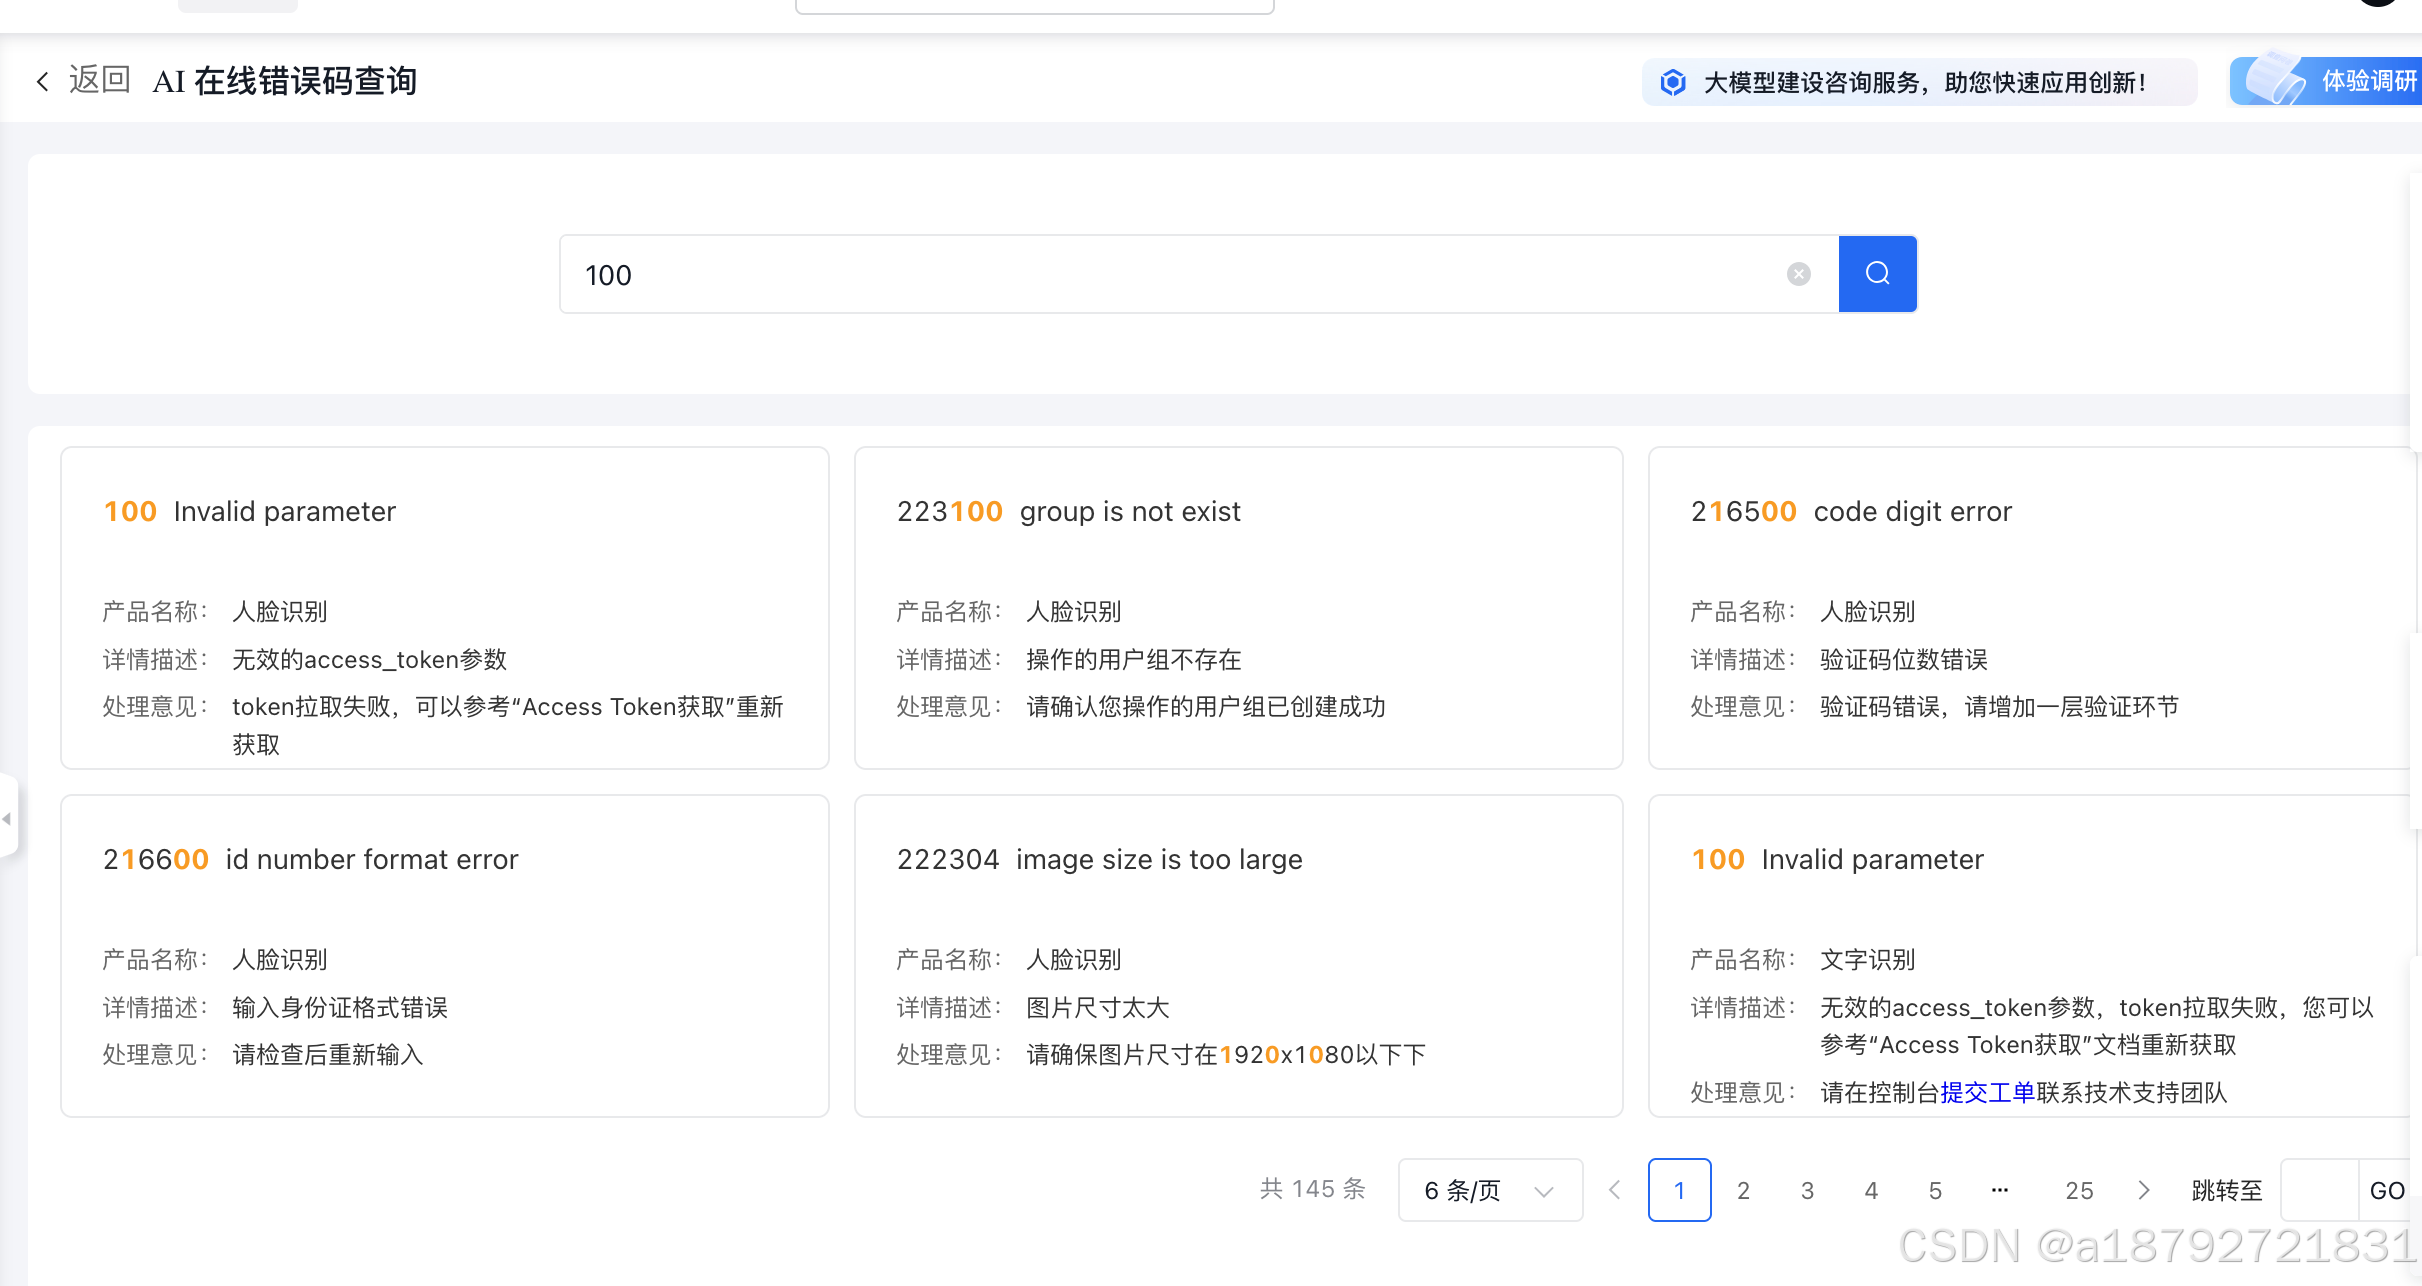Open the 223100 group is not exist card
This screenshot has height=1286, width=2422.
[x=1238, y=608]
